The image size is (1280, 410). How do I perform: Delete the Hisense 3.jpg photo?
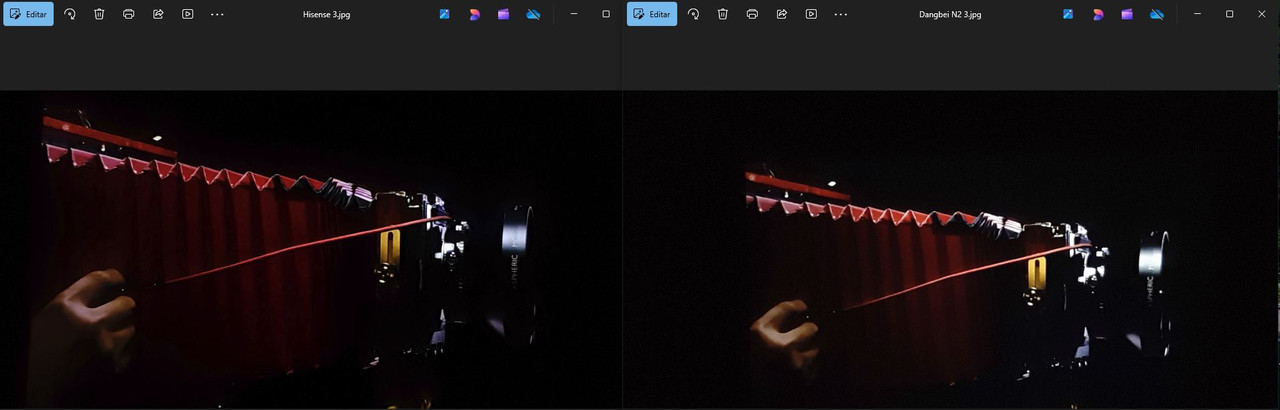point(99,14)
